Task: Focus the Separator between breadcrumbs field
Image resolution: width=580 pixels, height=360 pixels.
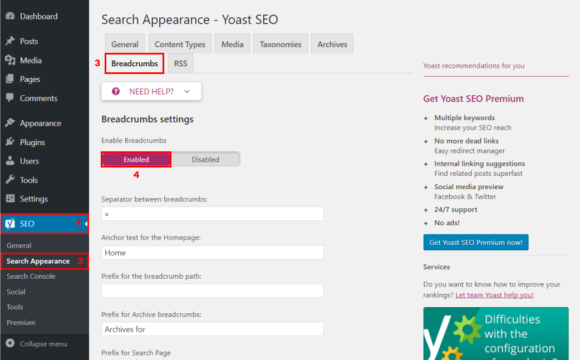Action: pos(213,213)
